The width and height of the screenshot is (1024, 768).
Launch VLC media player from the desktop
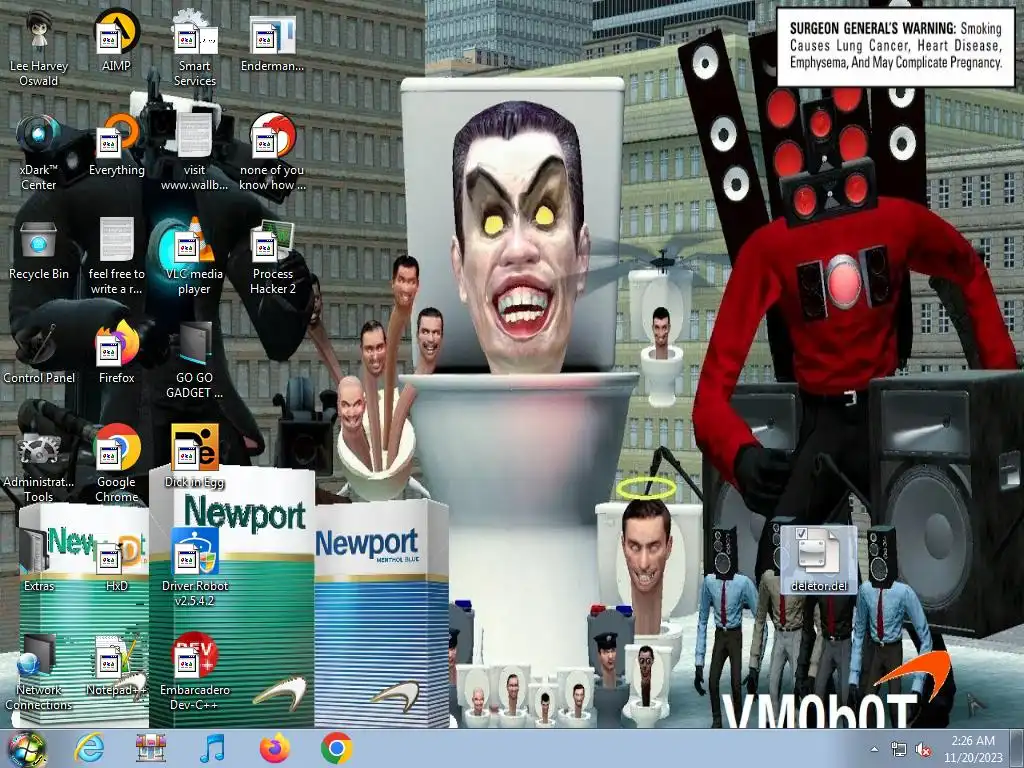coord(195,257)
